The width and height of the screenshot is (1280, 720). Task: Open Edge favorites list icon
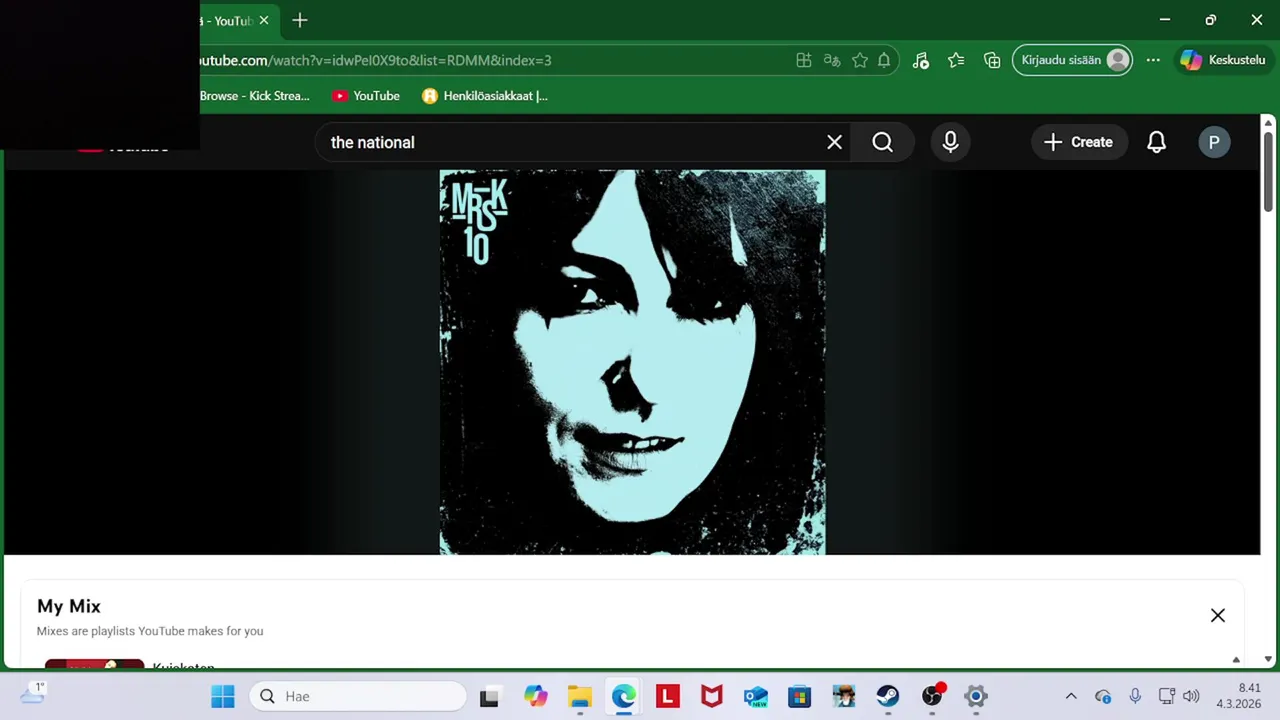(956, 60)
